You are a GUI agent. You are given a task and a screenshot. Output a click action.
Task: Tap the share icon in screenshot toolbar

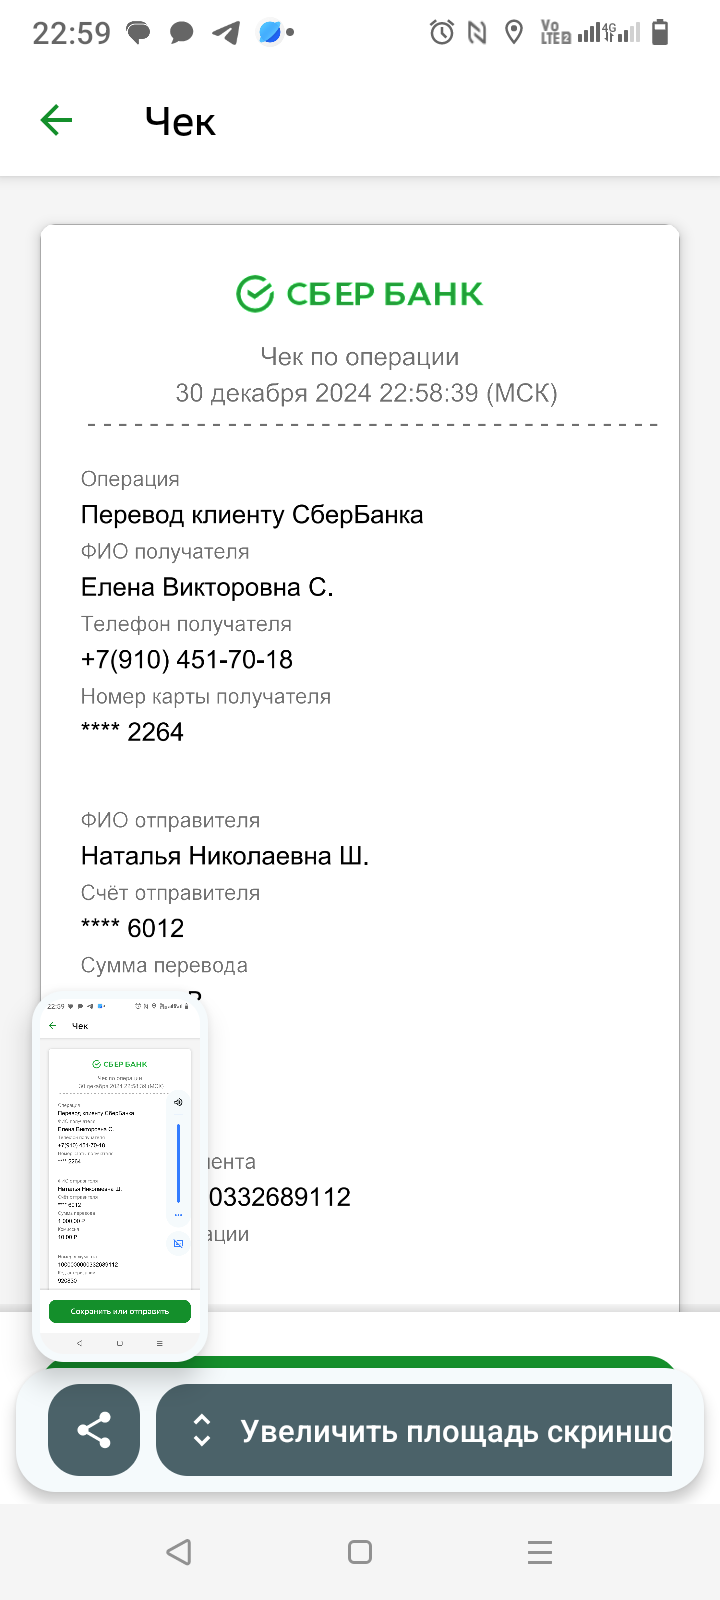94,1430
